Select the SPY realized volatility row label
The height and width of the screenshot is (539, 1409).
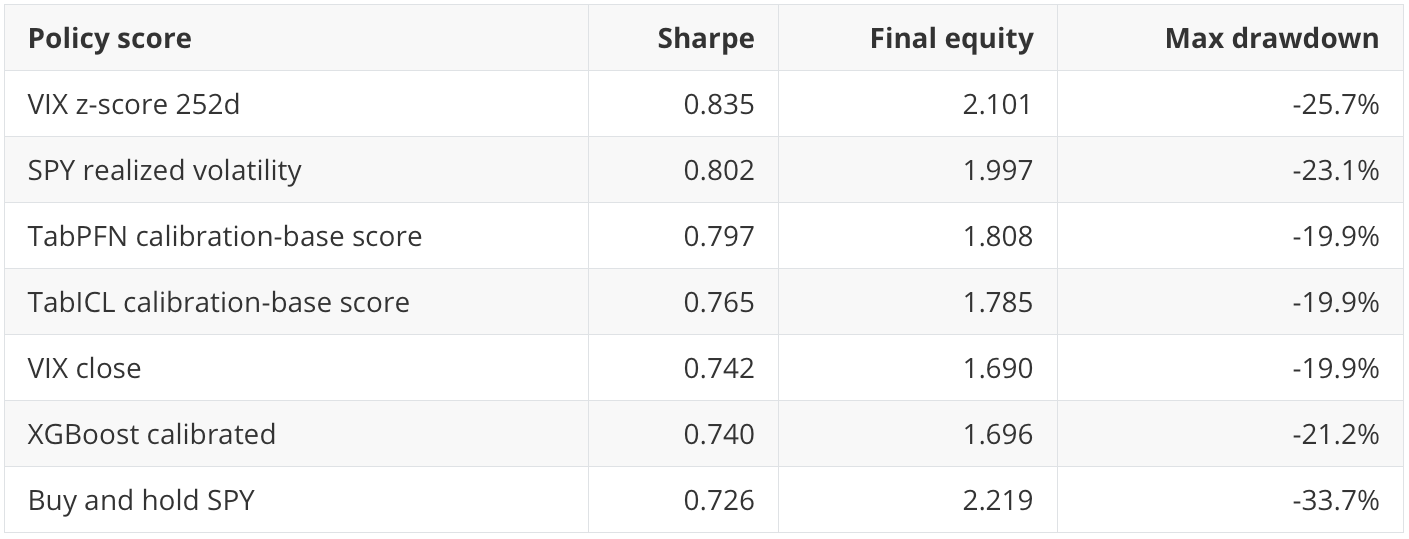(165, 170)
